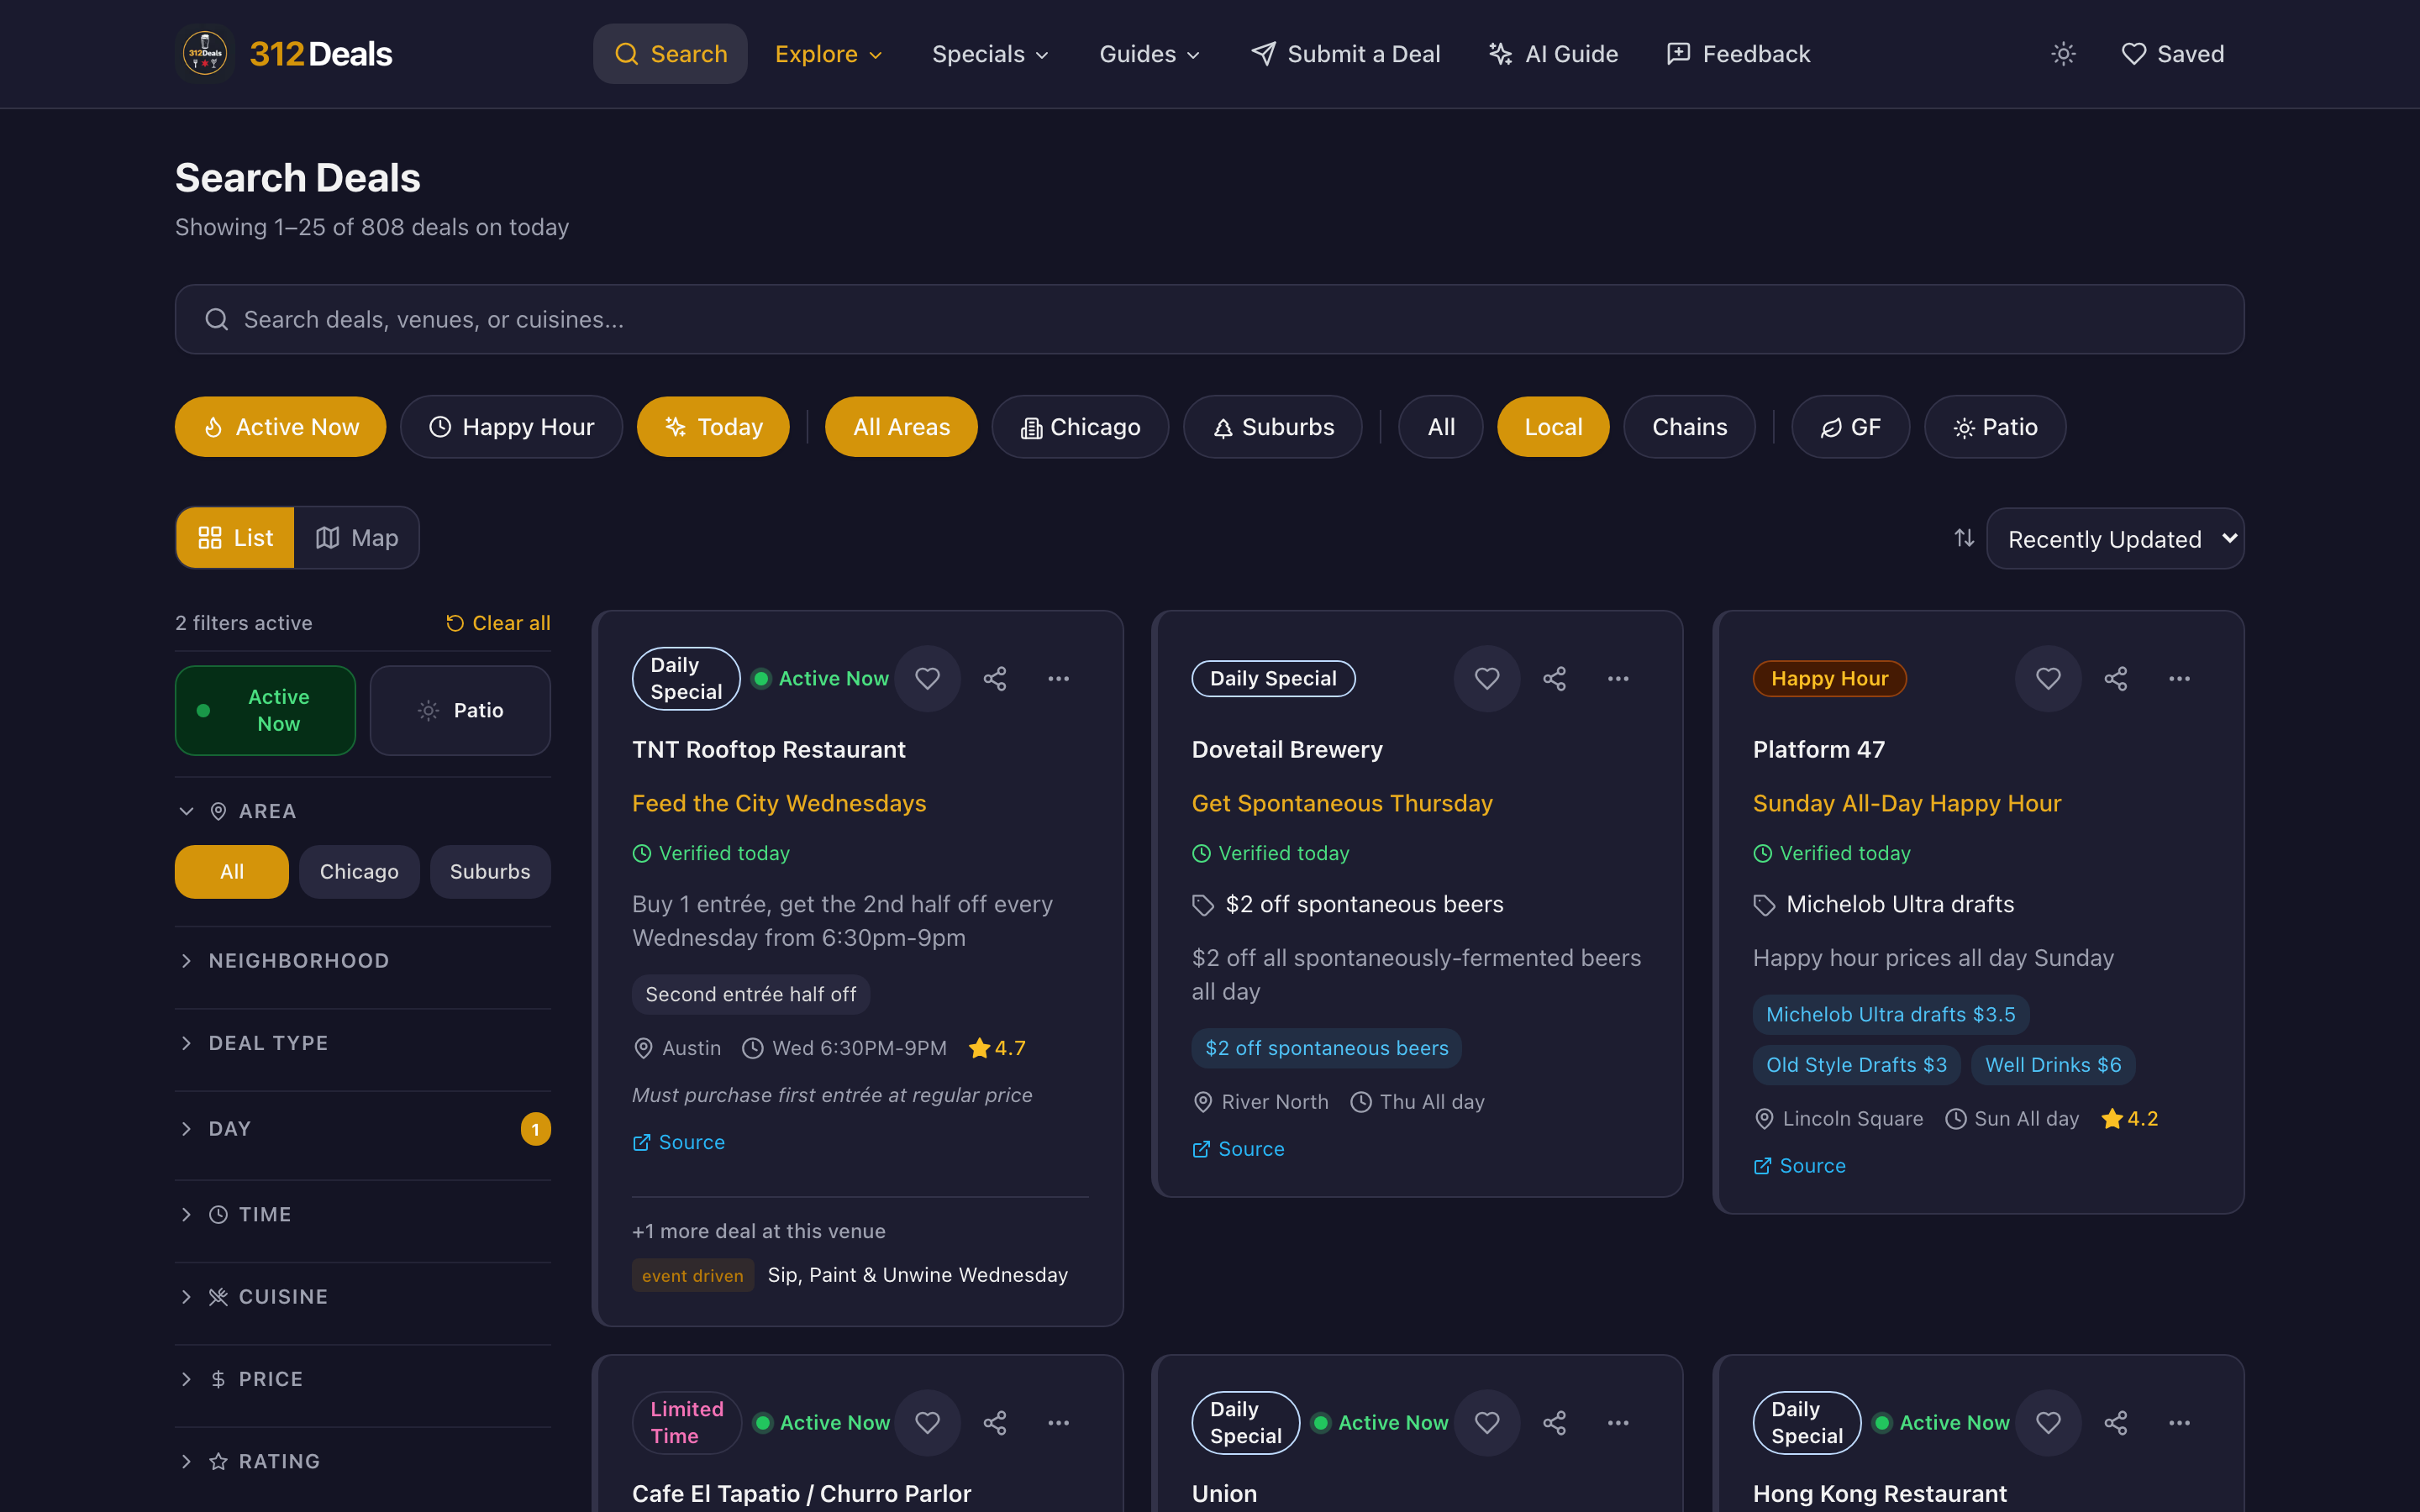Expand the CUISINE filter section
Image resolution: width=2420 pixels, height=1512 pixels.
pyautogui.click(x=363, y=1297)
